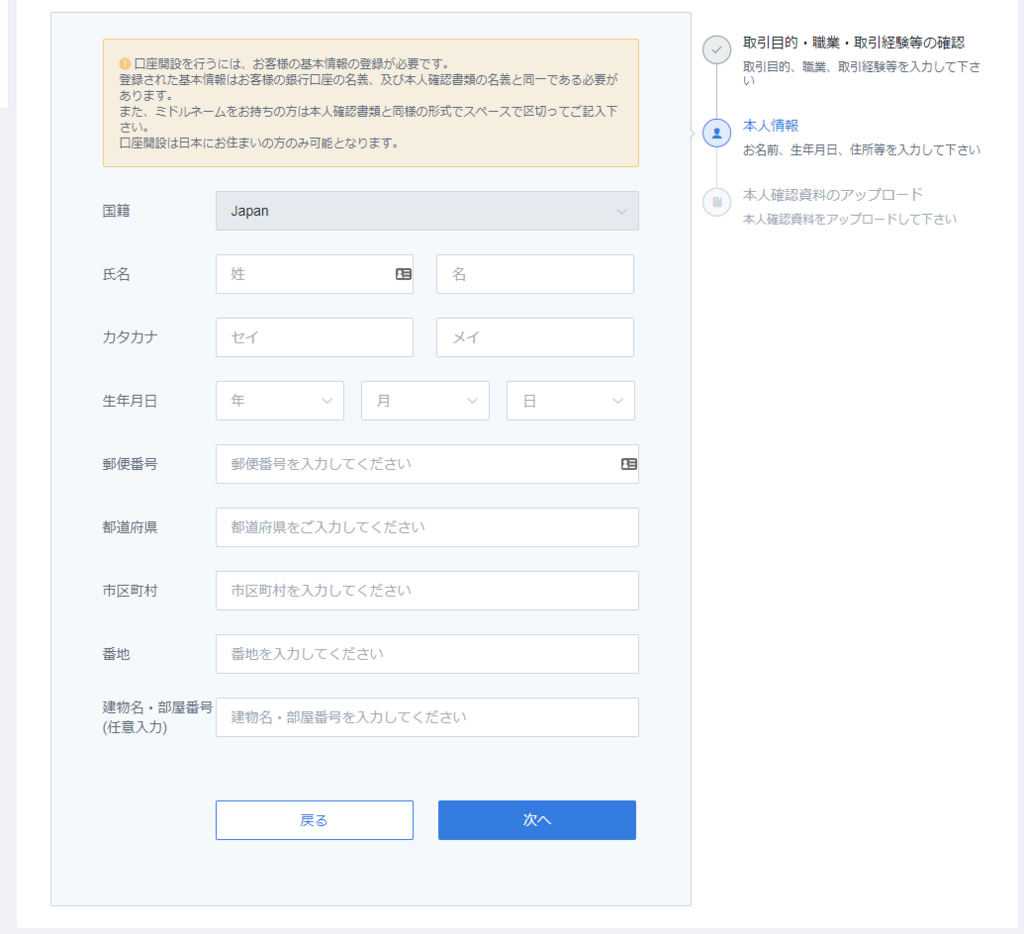Image resolution: width=1024 pixels, height=934 pixels.
Task: Select the 本人確認資料のアップロード step label
Action: pos(831,194)
